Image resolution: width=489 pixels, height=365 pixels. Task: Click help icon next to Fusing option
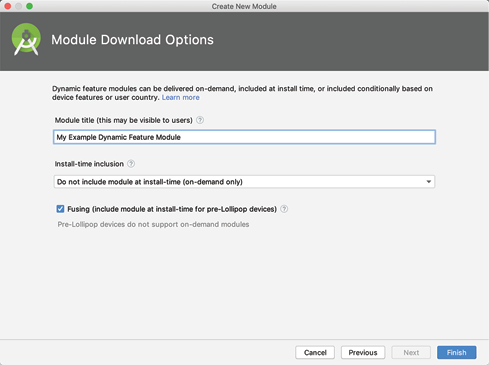(x=284, y=209)
